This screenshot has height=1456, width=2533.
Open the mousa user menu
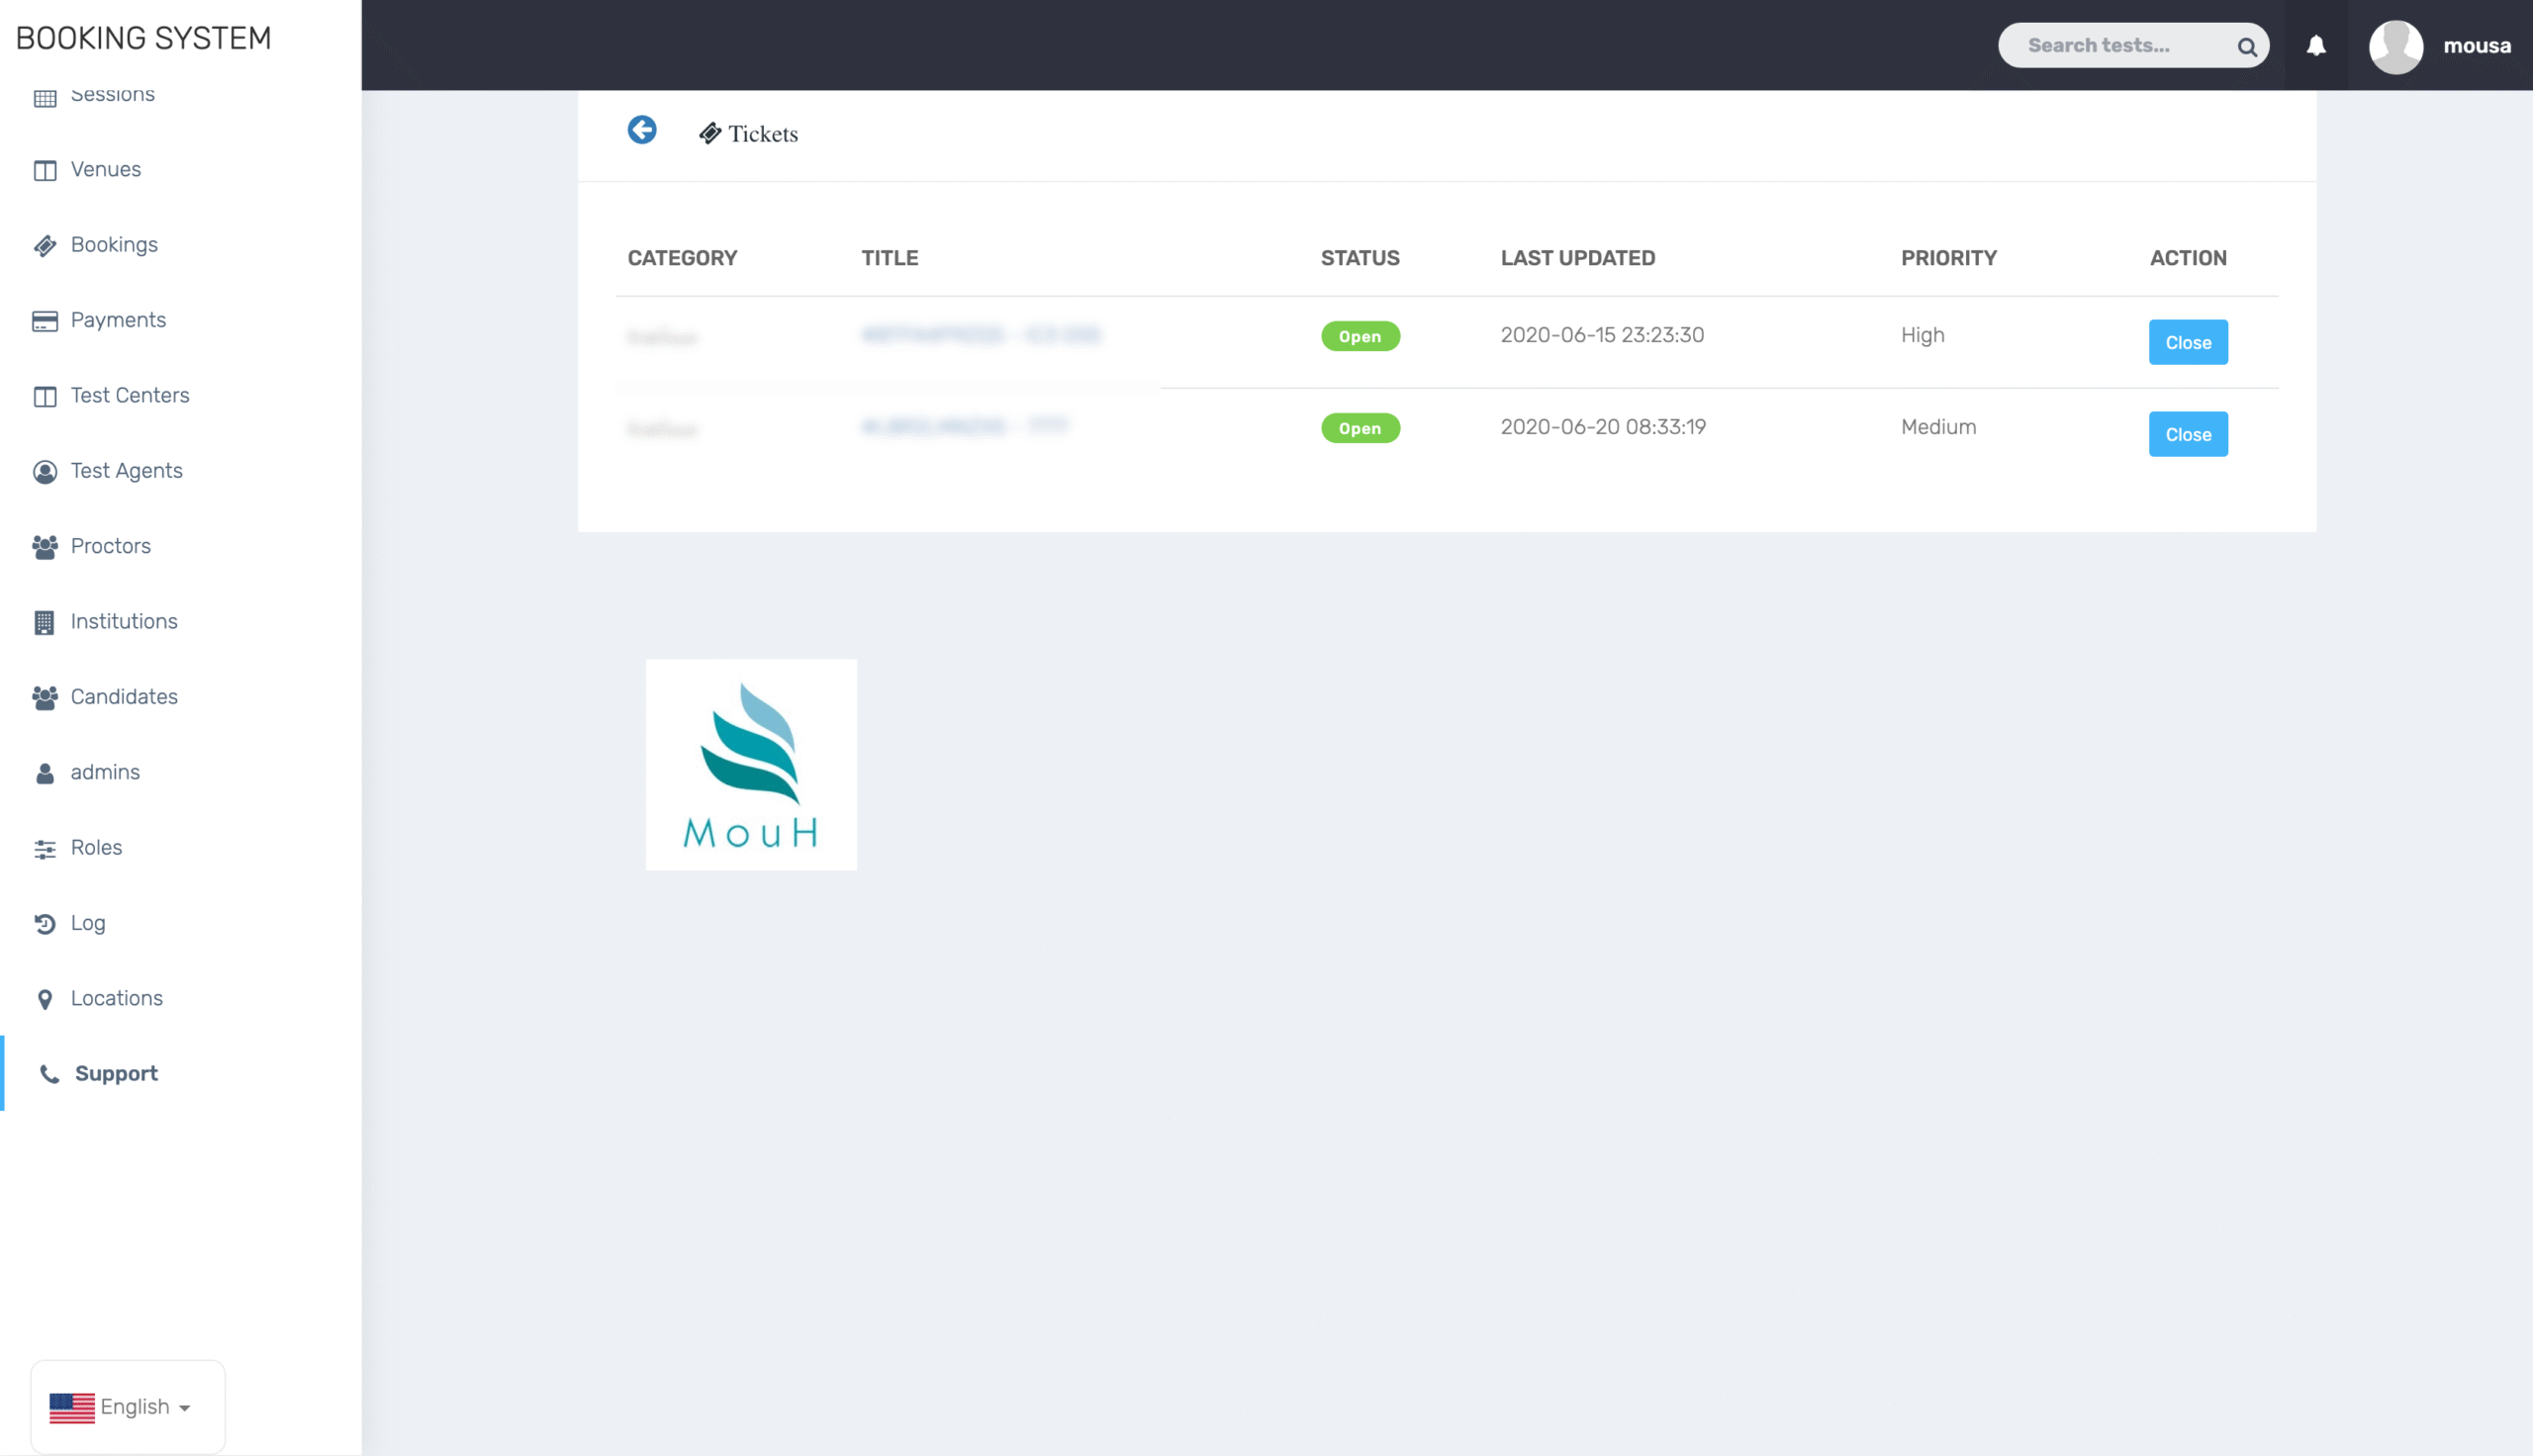point(2476,46)
